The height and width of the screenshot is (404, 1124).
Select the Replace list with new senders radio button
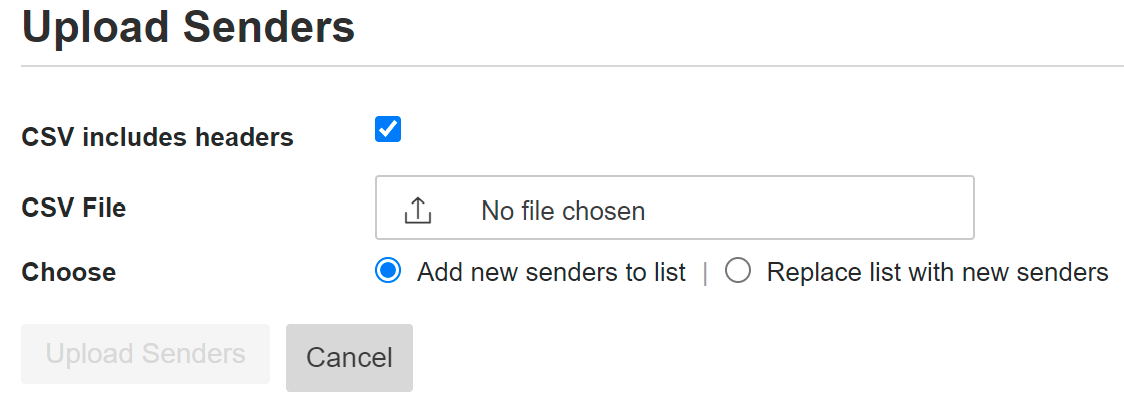[738, 271]
